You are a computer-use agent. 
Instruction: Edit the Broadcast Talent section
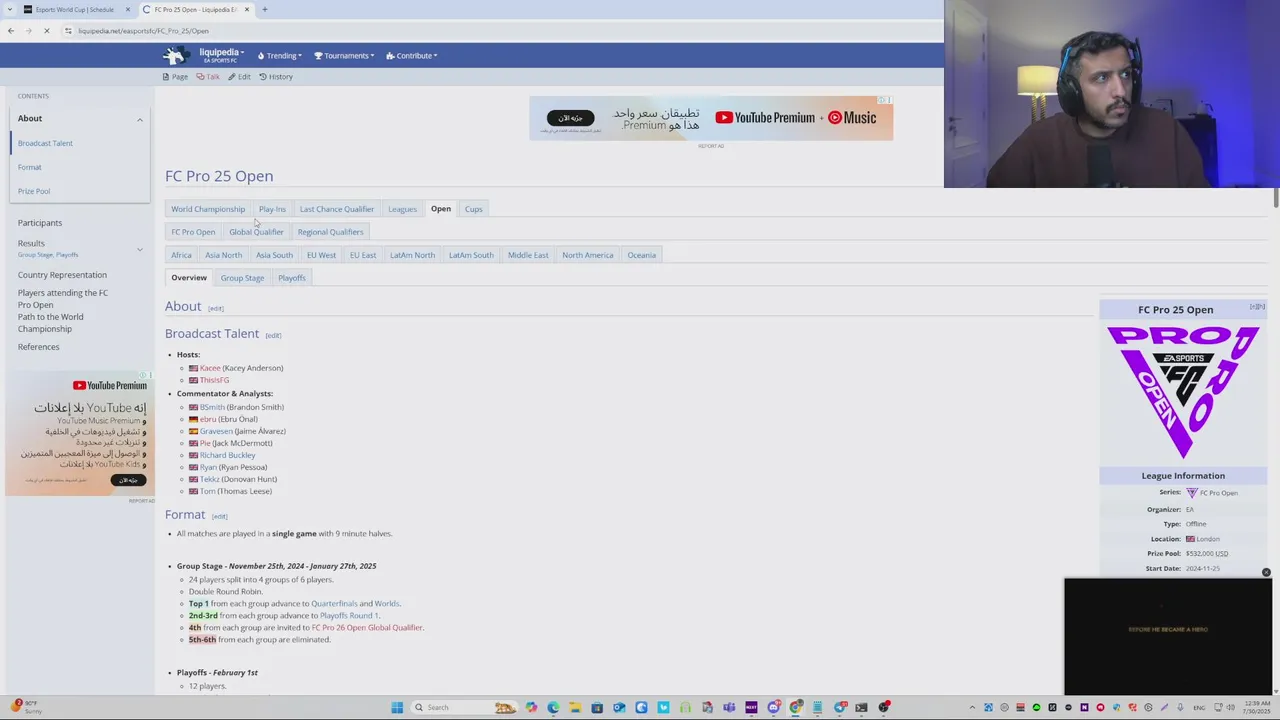point(273,335)
